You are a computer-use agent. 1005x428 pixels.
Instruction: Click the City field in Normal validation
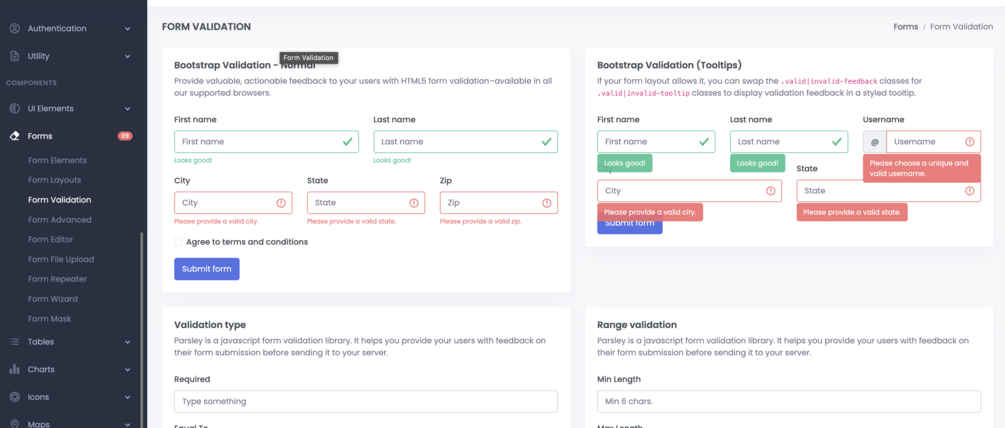(225, 203)
